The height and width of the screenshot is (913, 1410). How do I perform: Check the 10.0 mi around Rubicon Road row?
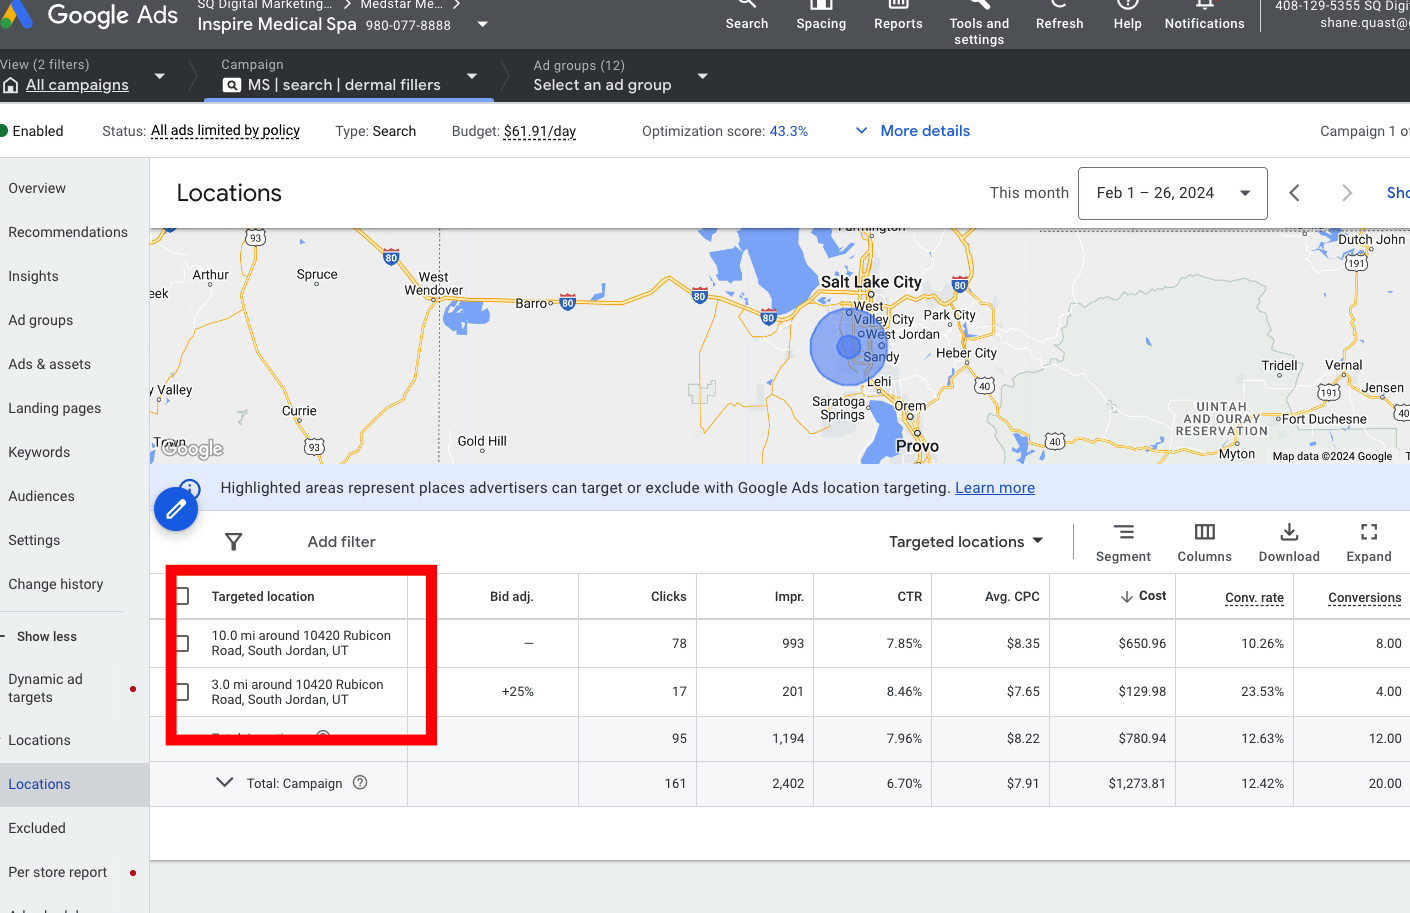pos(182,643)
